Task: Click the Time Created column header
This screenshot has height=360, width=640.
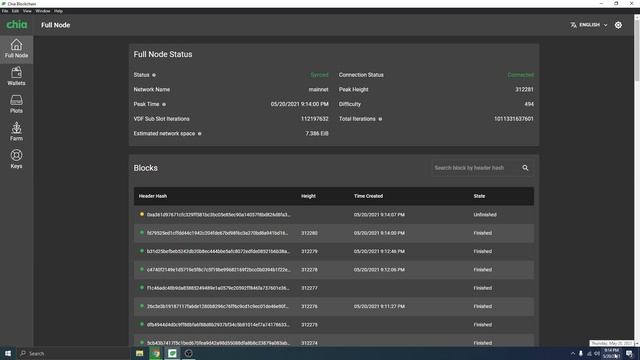Action: 368,196
